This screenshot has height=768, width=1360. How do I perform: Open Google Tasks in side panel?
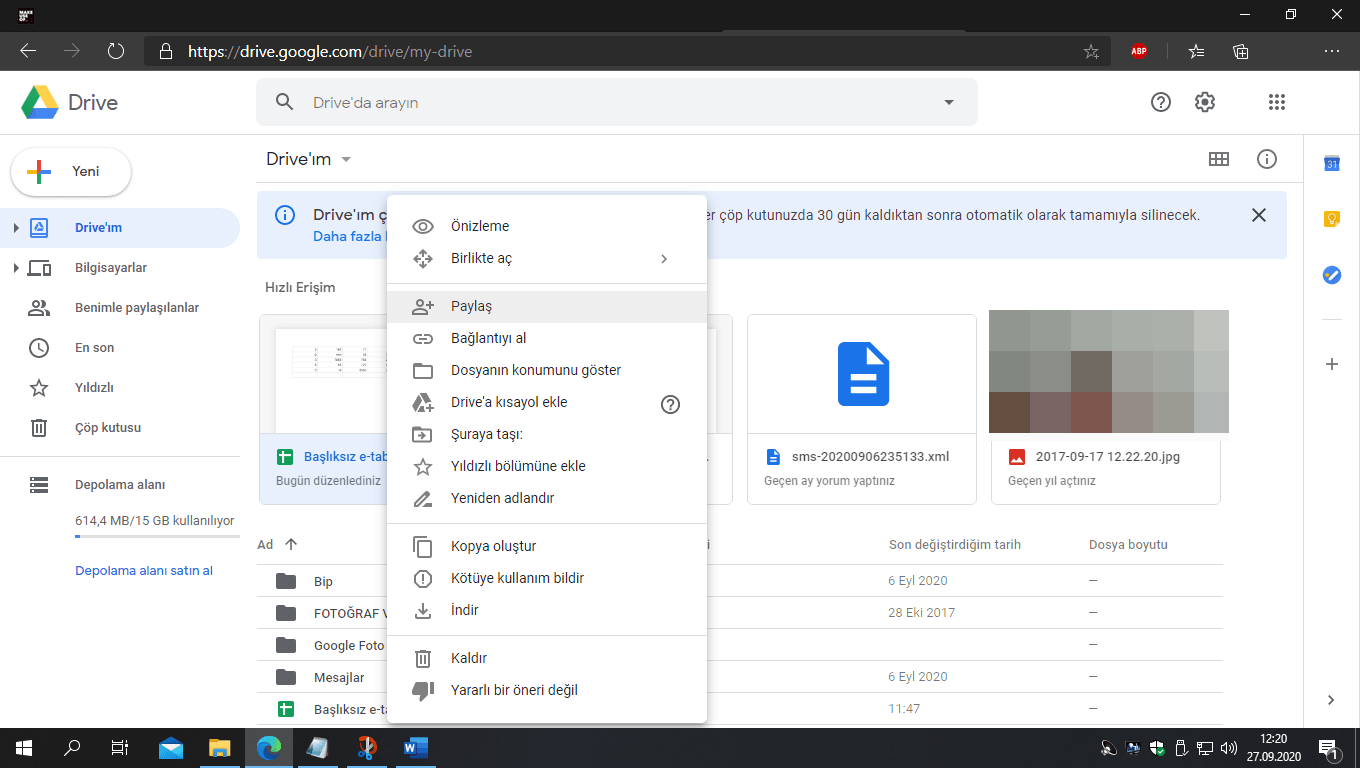click(x=1331, y=275)
